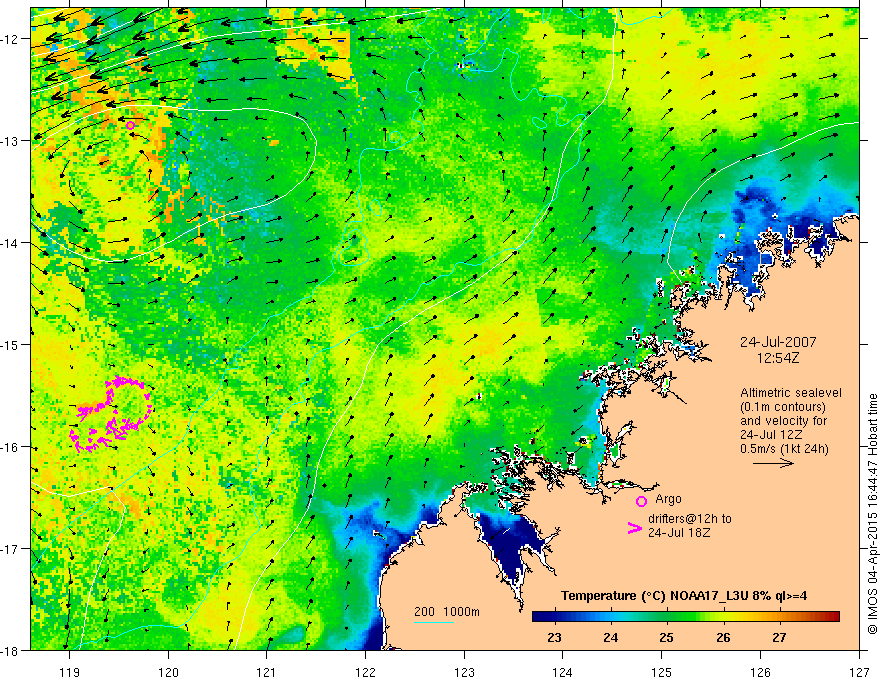880x680 pixels.
Task: Click the Temperature (°C) NOAA17_L3U title
Action: [684, 596]
